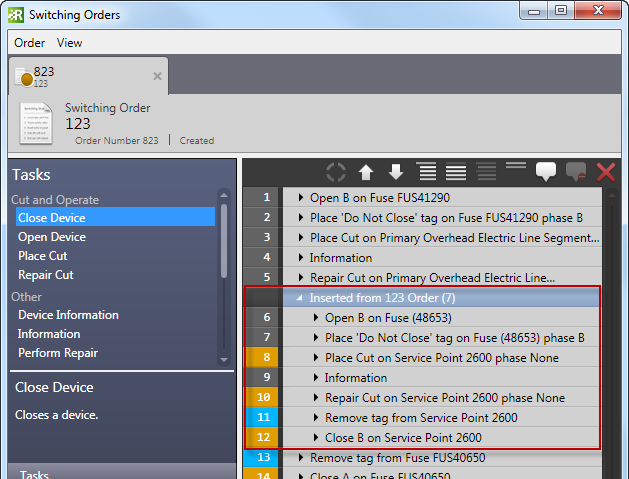This screenshot has width=629, height=479.
Task: Click the first stacked-lines icon next to down arrow
Action: click(x=426, y=172)
